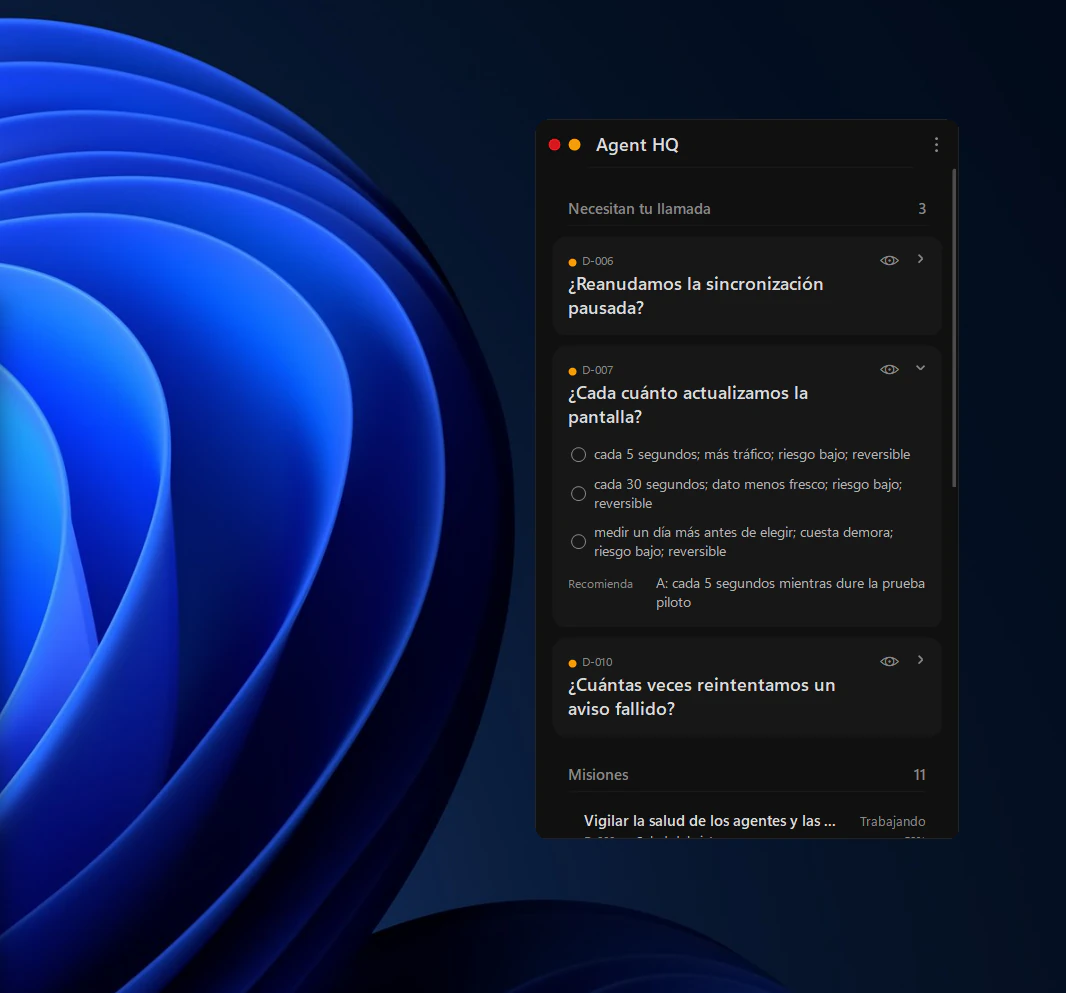
Task: Click the Agent HQ window title
Action: [x=637, y=145]
